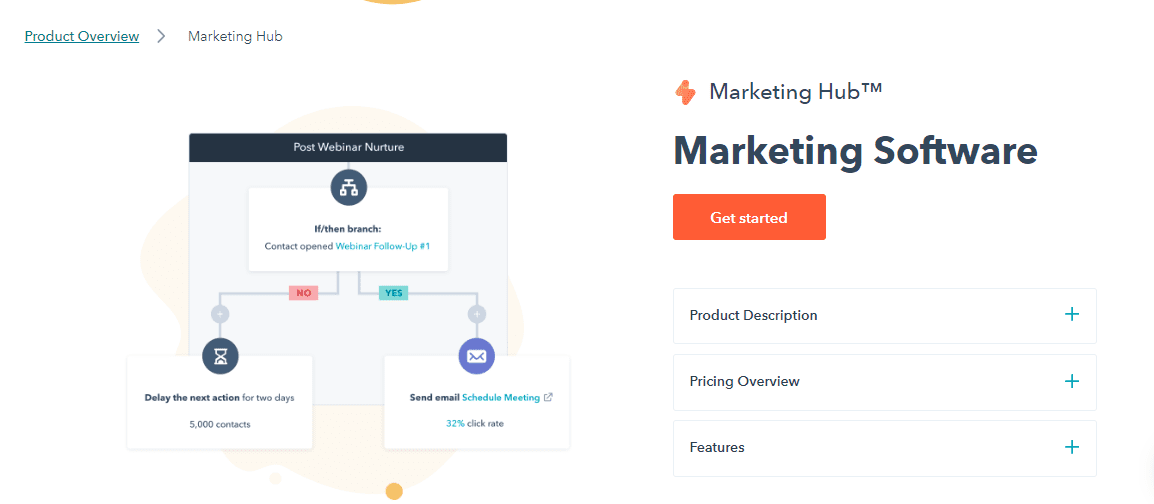Expand the Product Description section
This screenshot has height=504, width=1154.
[885, 316]
